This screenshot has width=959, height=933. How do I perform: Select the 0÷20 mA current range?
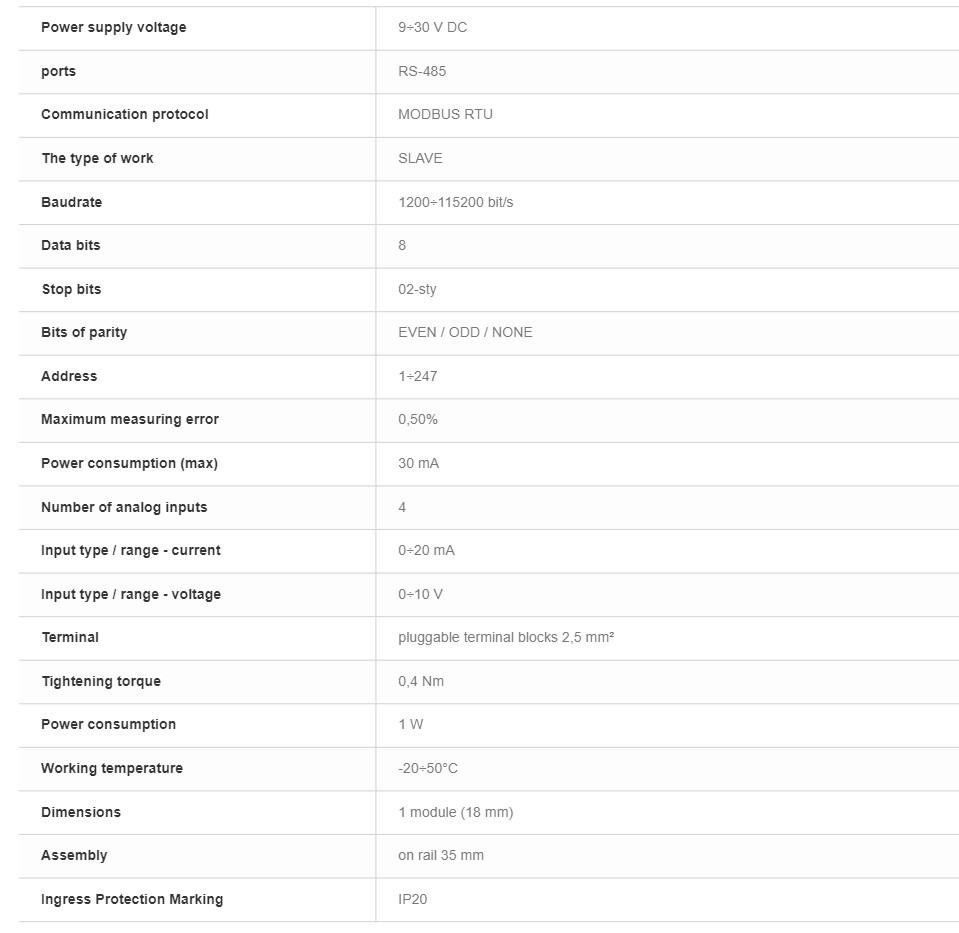pos(426,550)
